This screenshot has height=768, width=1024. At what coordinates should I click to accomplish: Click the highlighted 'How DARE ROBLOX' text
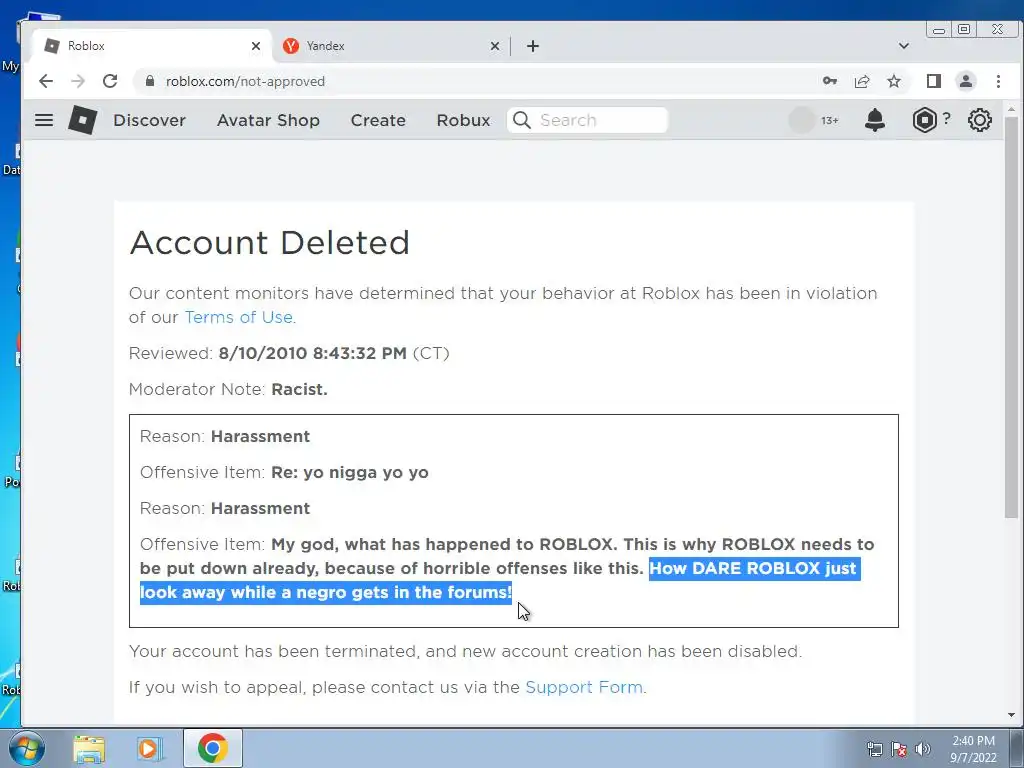pos(500,581)
